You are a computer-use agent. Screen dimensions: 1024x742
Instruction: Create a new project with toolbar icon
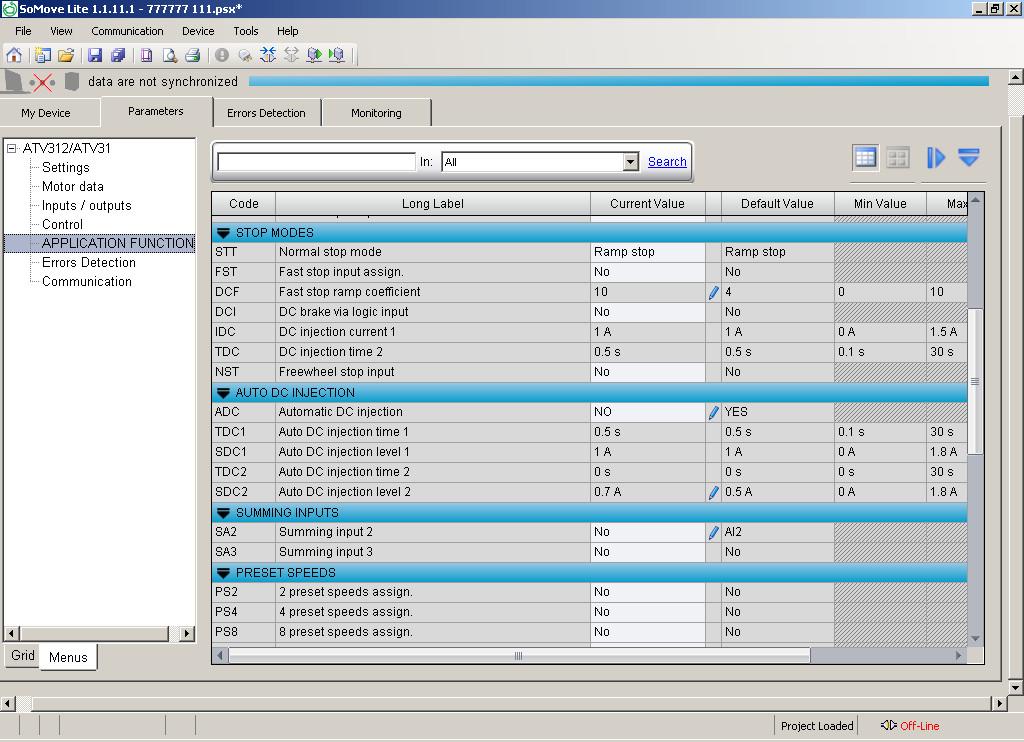point(42,55)
